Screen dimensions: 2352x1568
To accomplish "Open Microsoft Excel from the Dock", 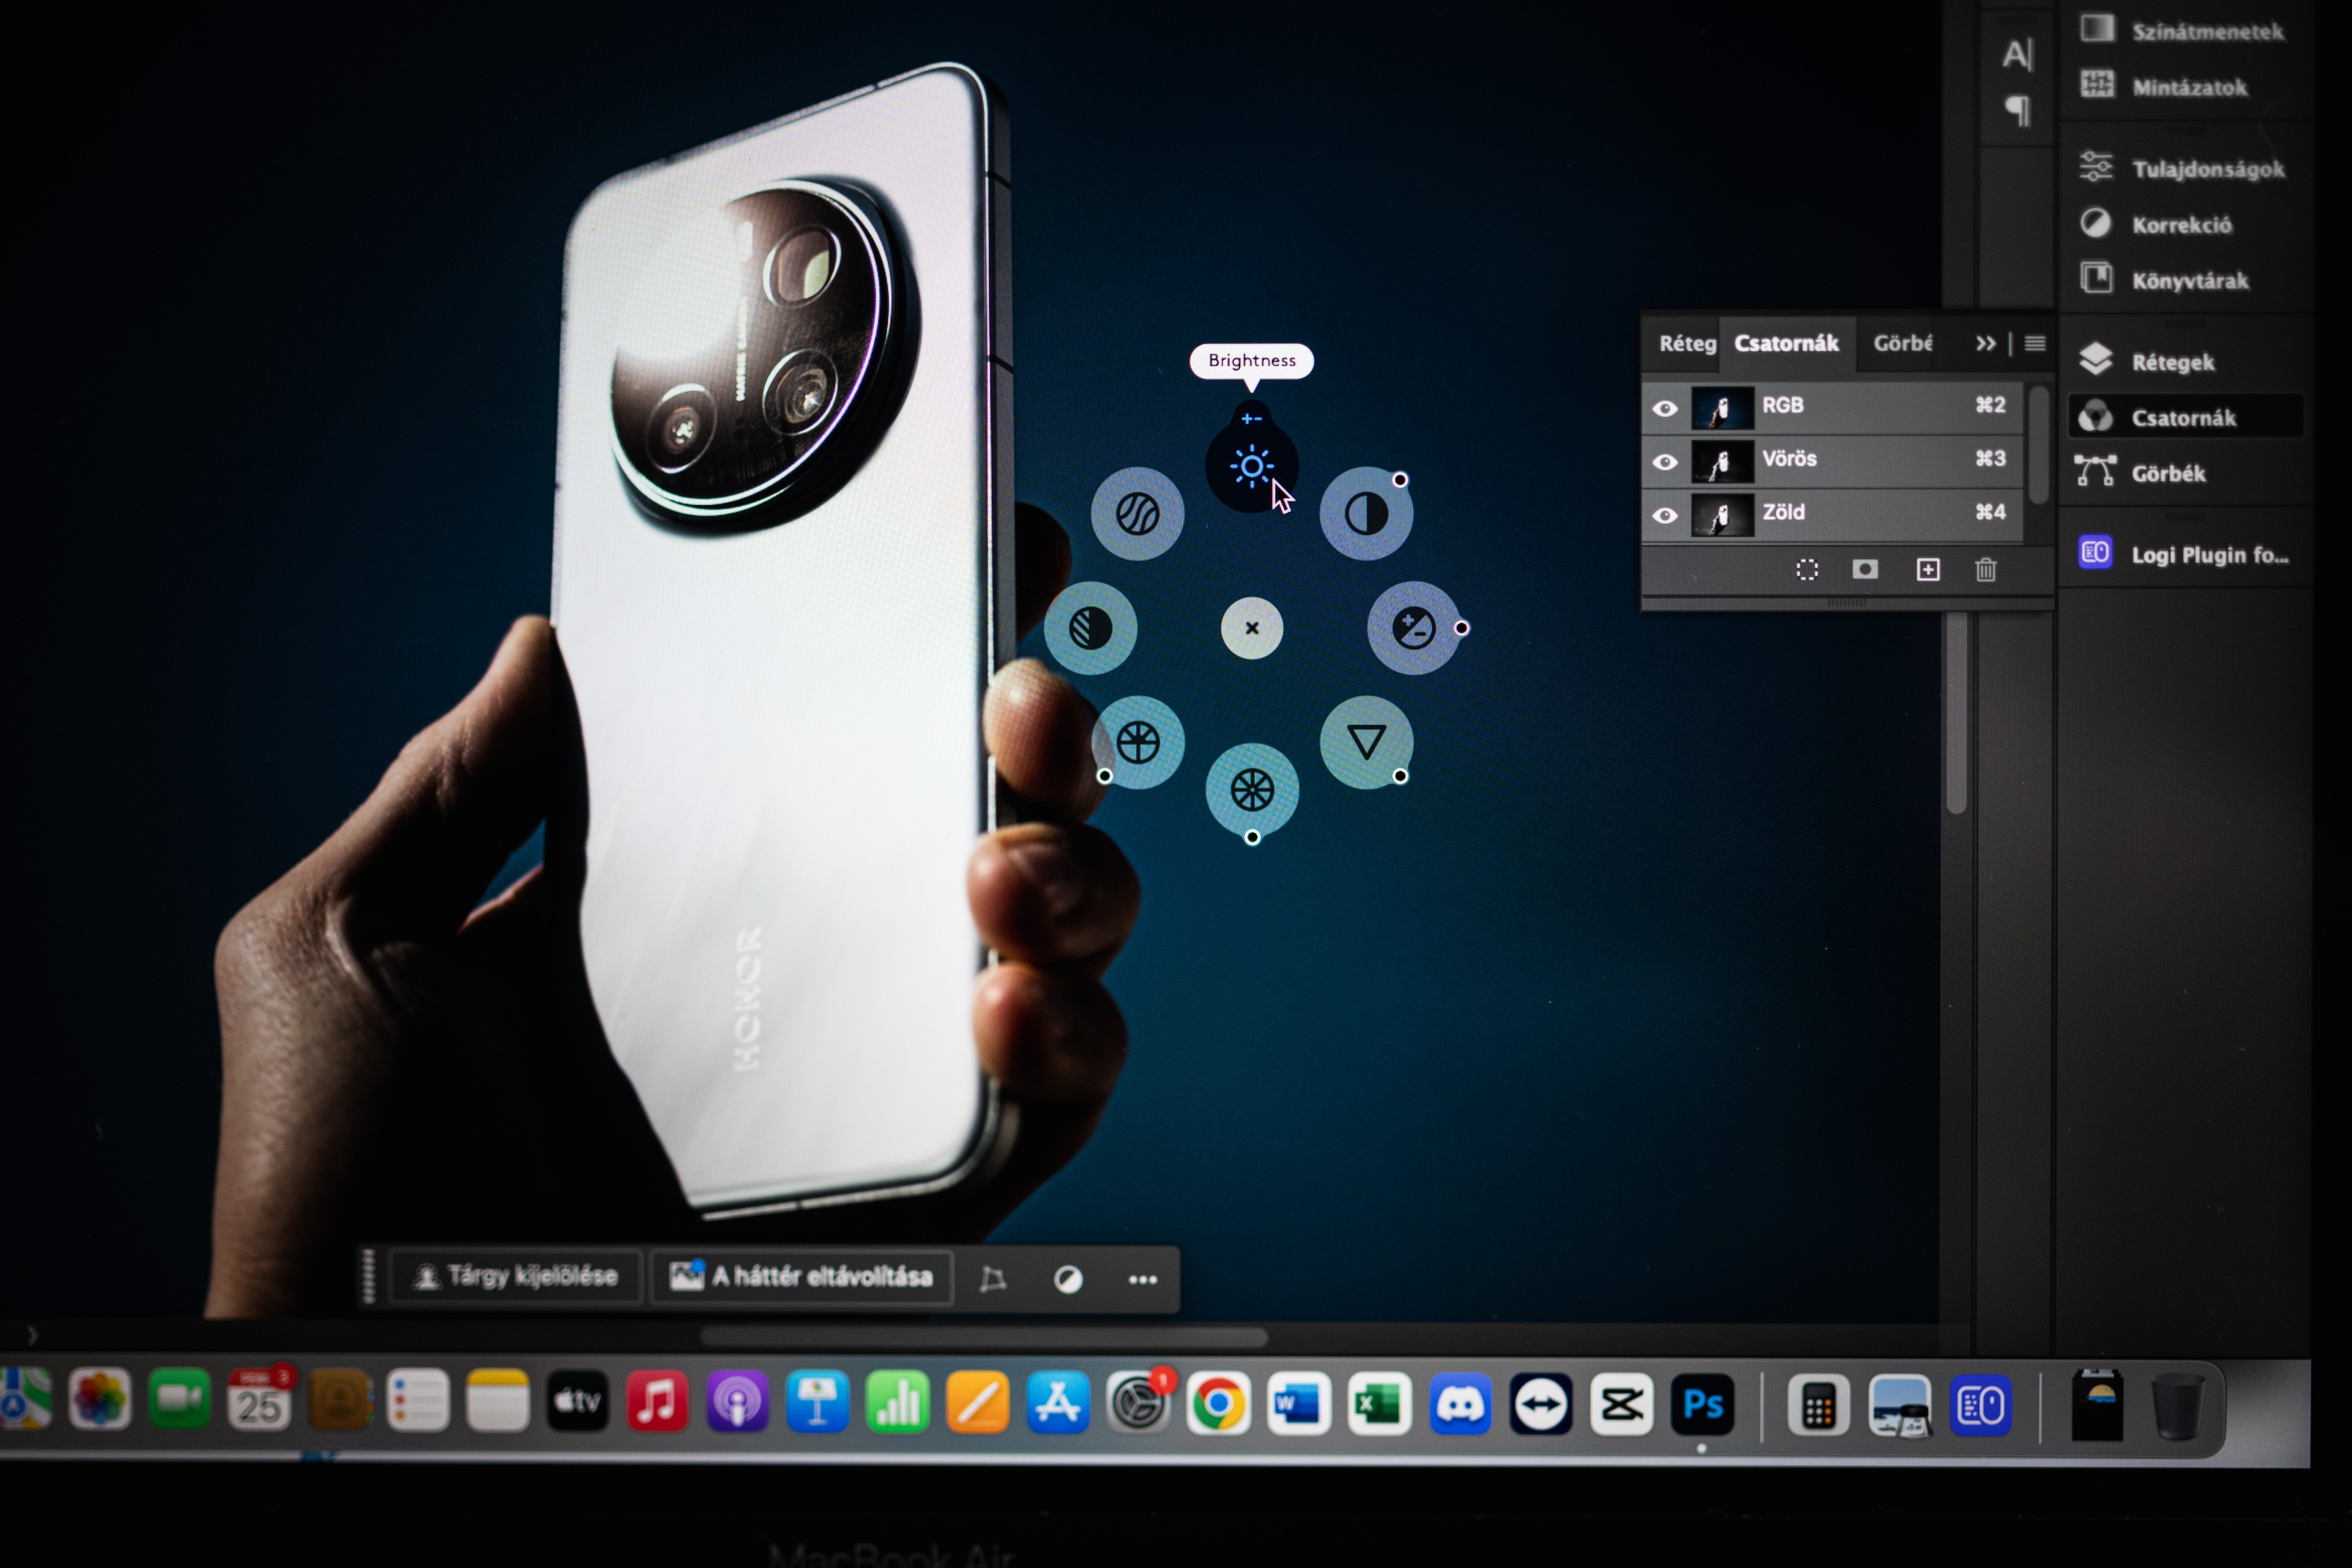I will coord(1379,1404).
